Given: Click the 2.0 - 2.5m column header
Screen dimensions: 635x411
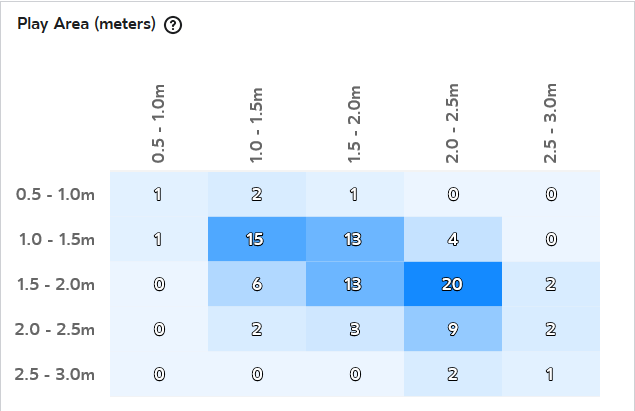Looking at the screenshot, I should 452,123.
